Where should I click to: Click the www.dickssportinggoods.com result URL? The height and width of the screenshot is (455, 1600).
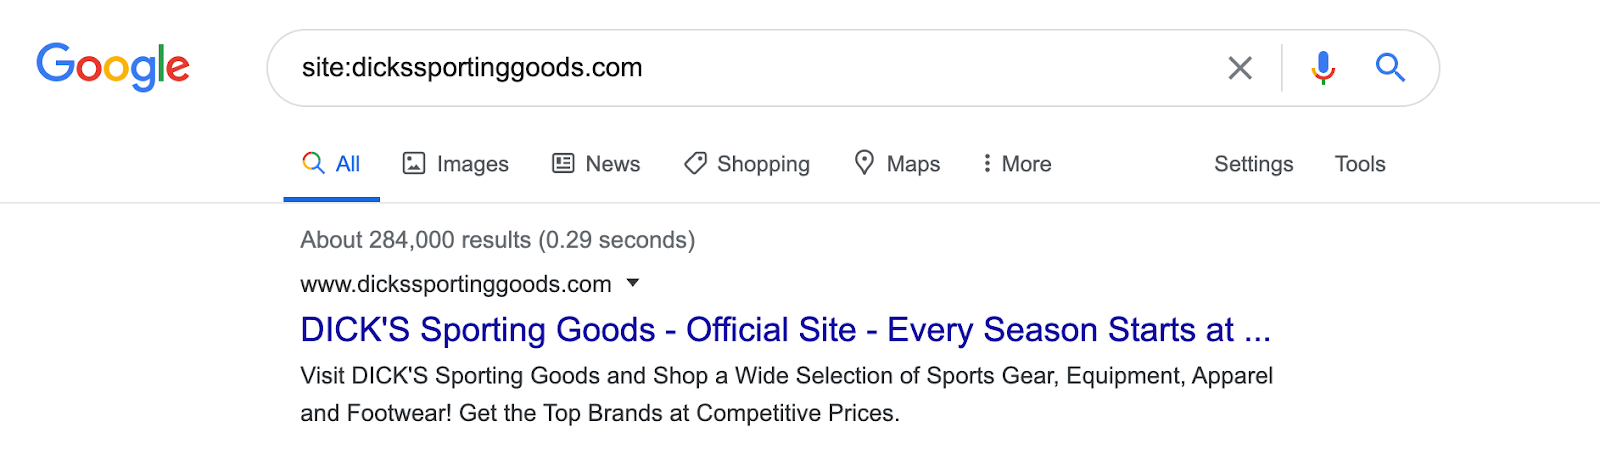456,284
